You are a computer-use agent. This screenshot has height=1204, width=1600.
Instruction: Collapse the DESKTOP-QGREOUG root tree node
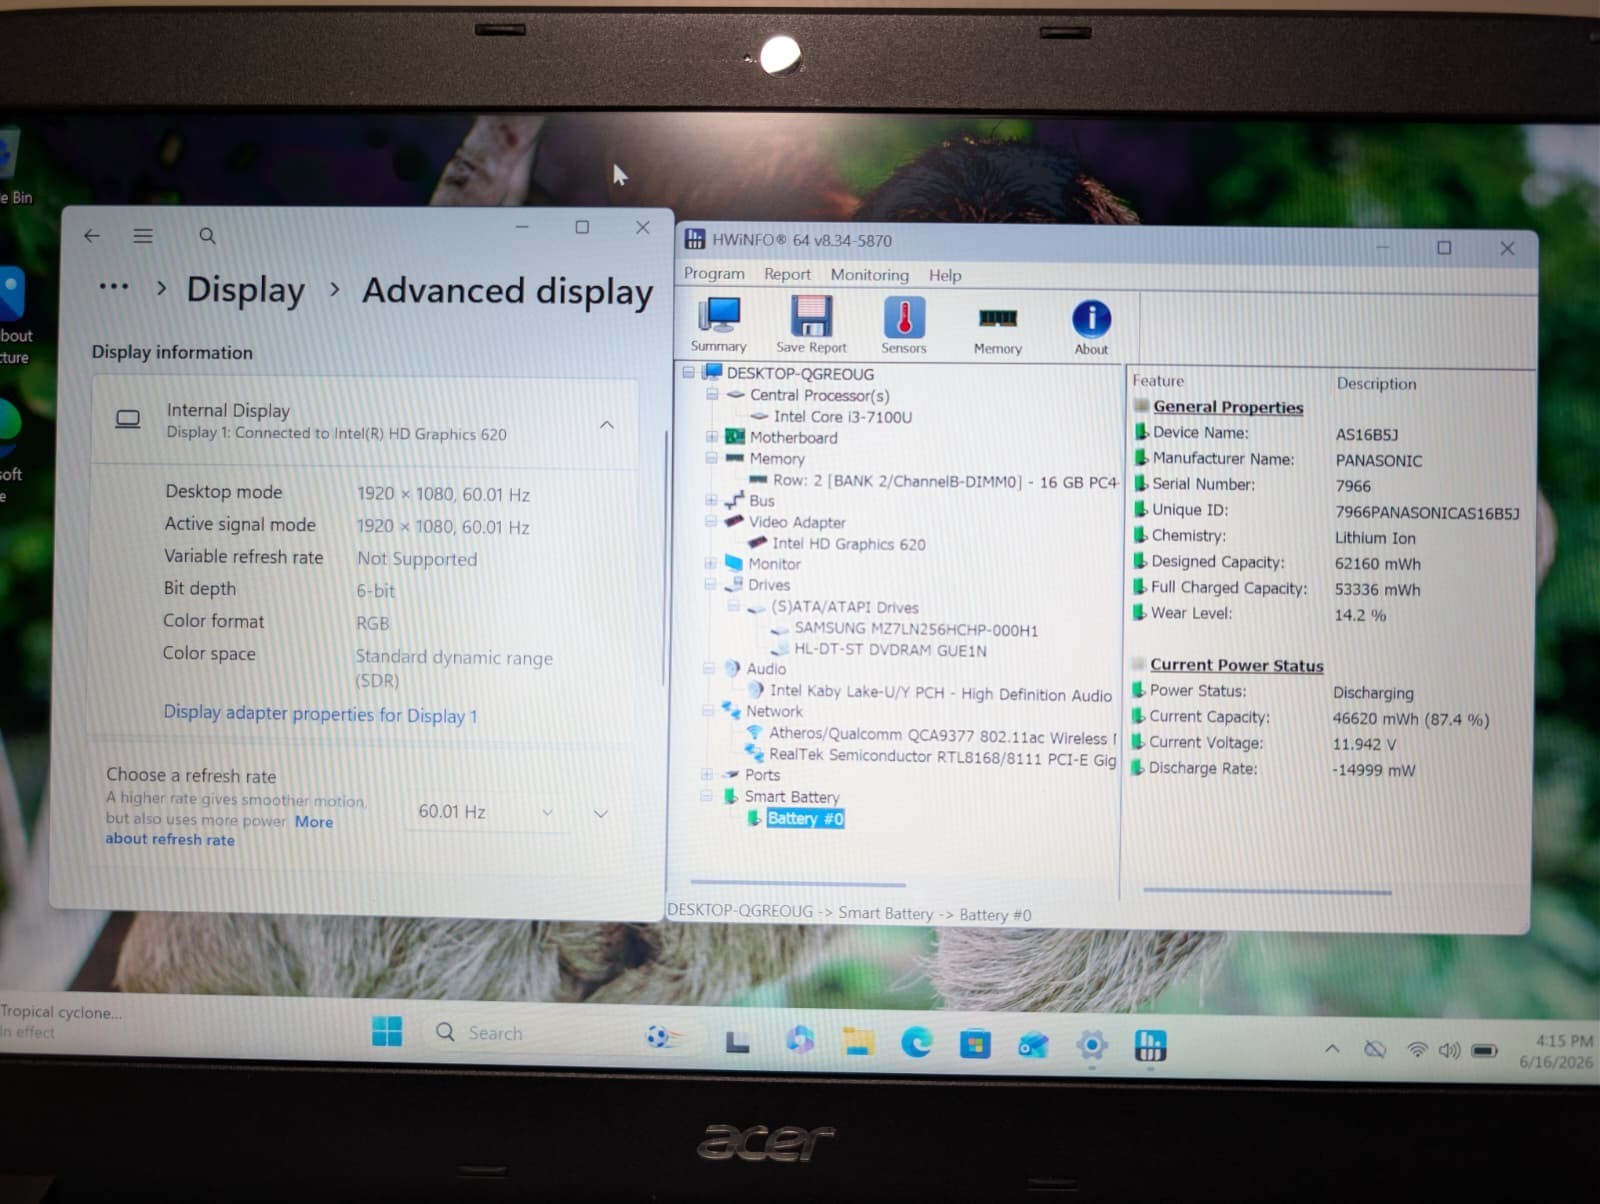coord(688,372)
